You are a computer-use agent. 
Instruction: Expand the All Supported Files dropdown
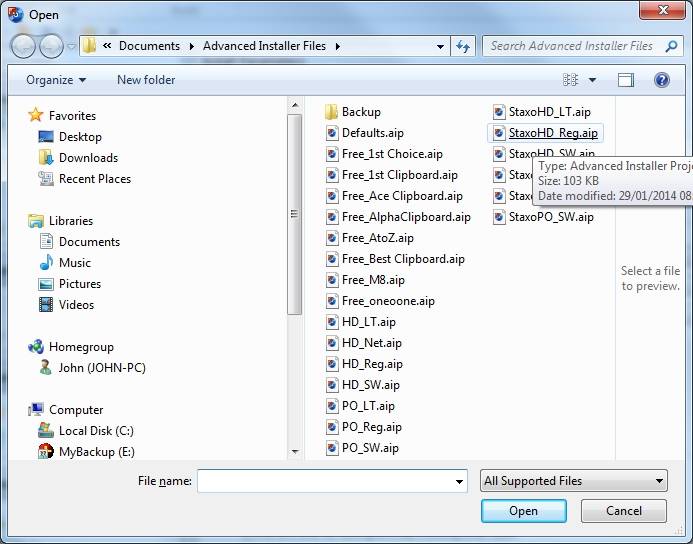pos(659,481)
